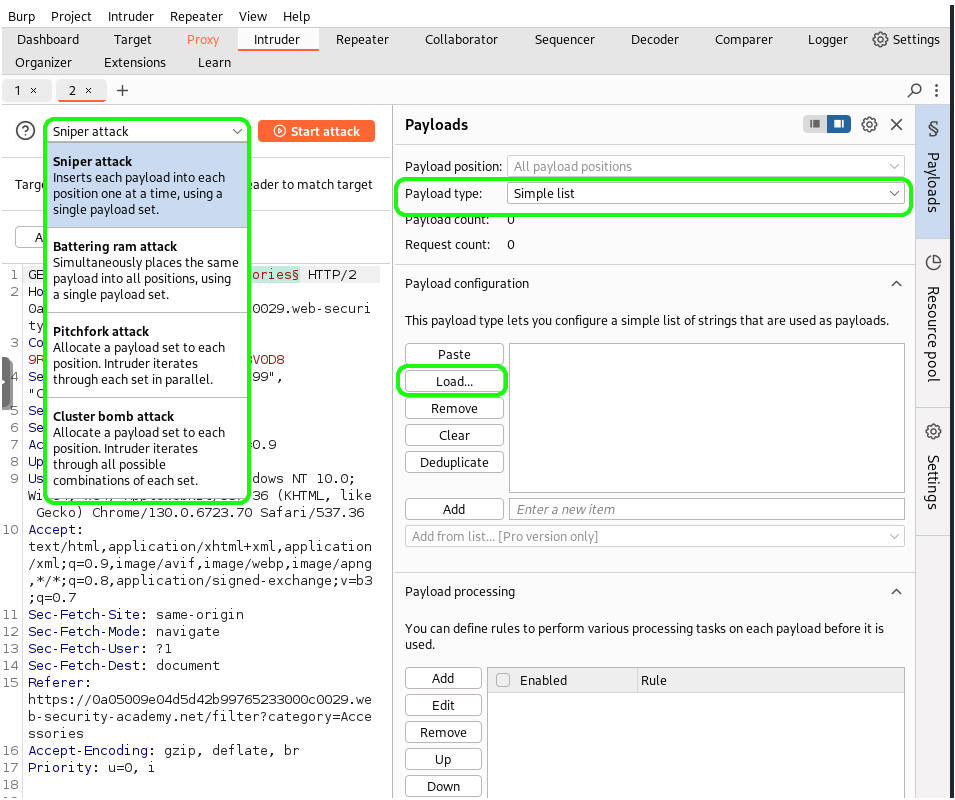Open main Settings gear in toolbar
Screen dimensions: 955x800
906,40
